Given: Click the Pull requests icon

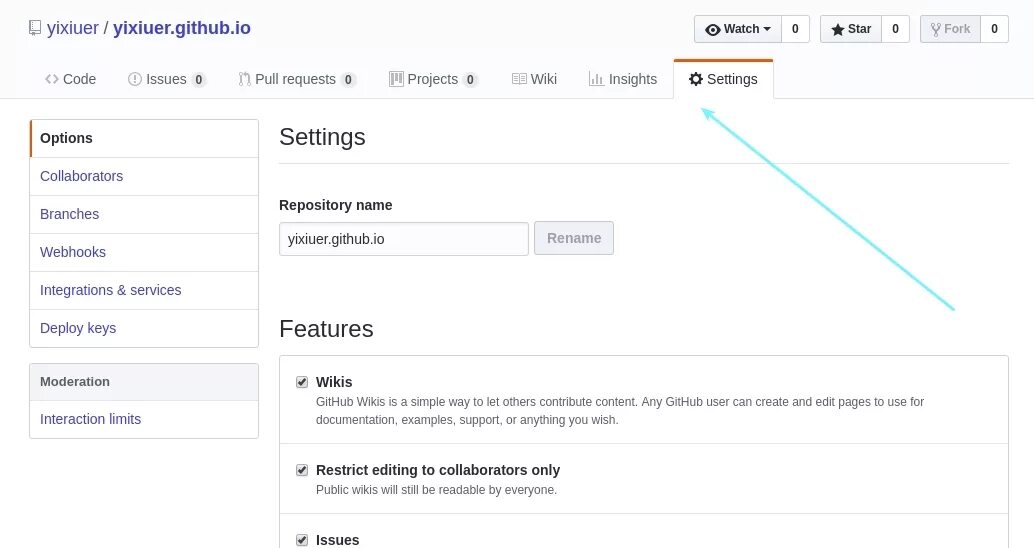Looking at the screenshot, I should coord(245,79).
